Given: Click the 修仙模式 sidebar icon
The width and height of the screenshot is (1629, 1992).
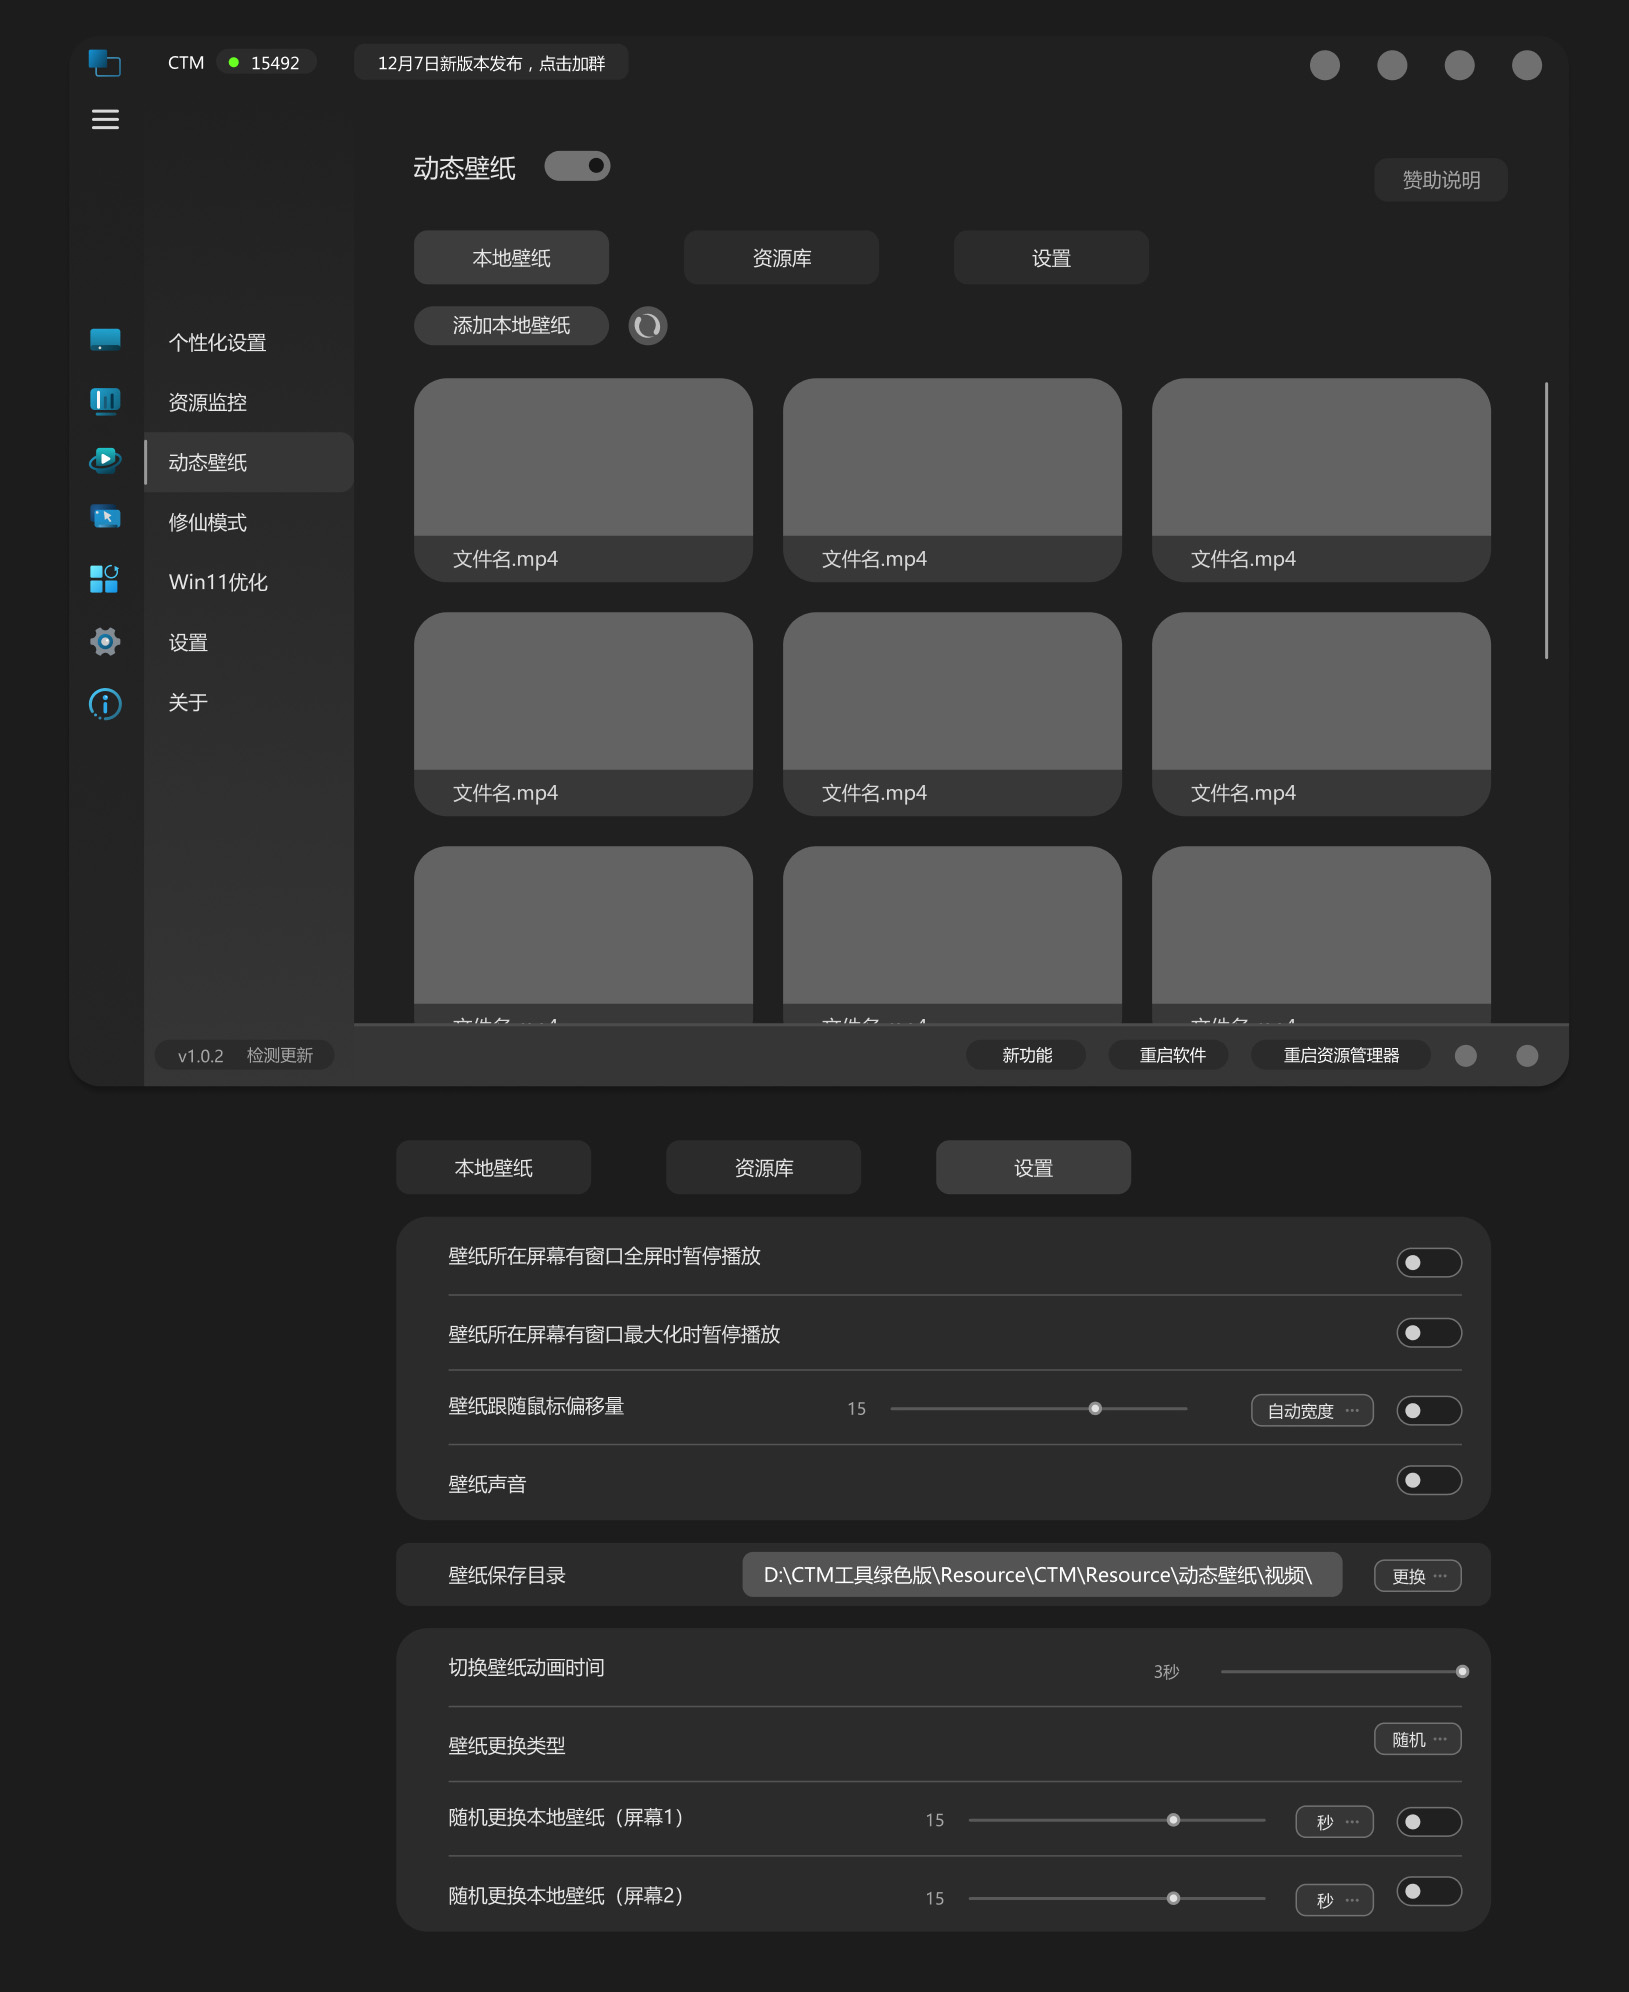Looking at the screenshot, I should (x=105, y=518).
